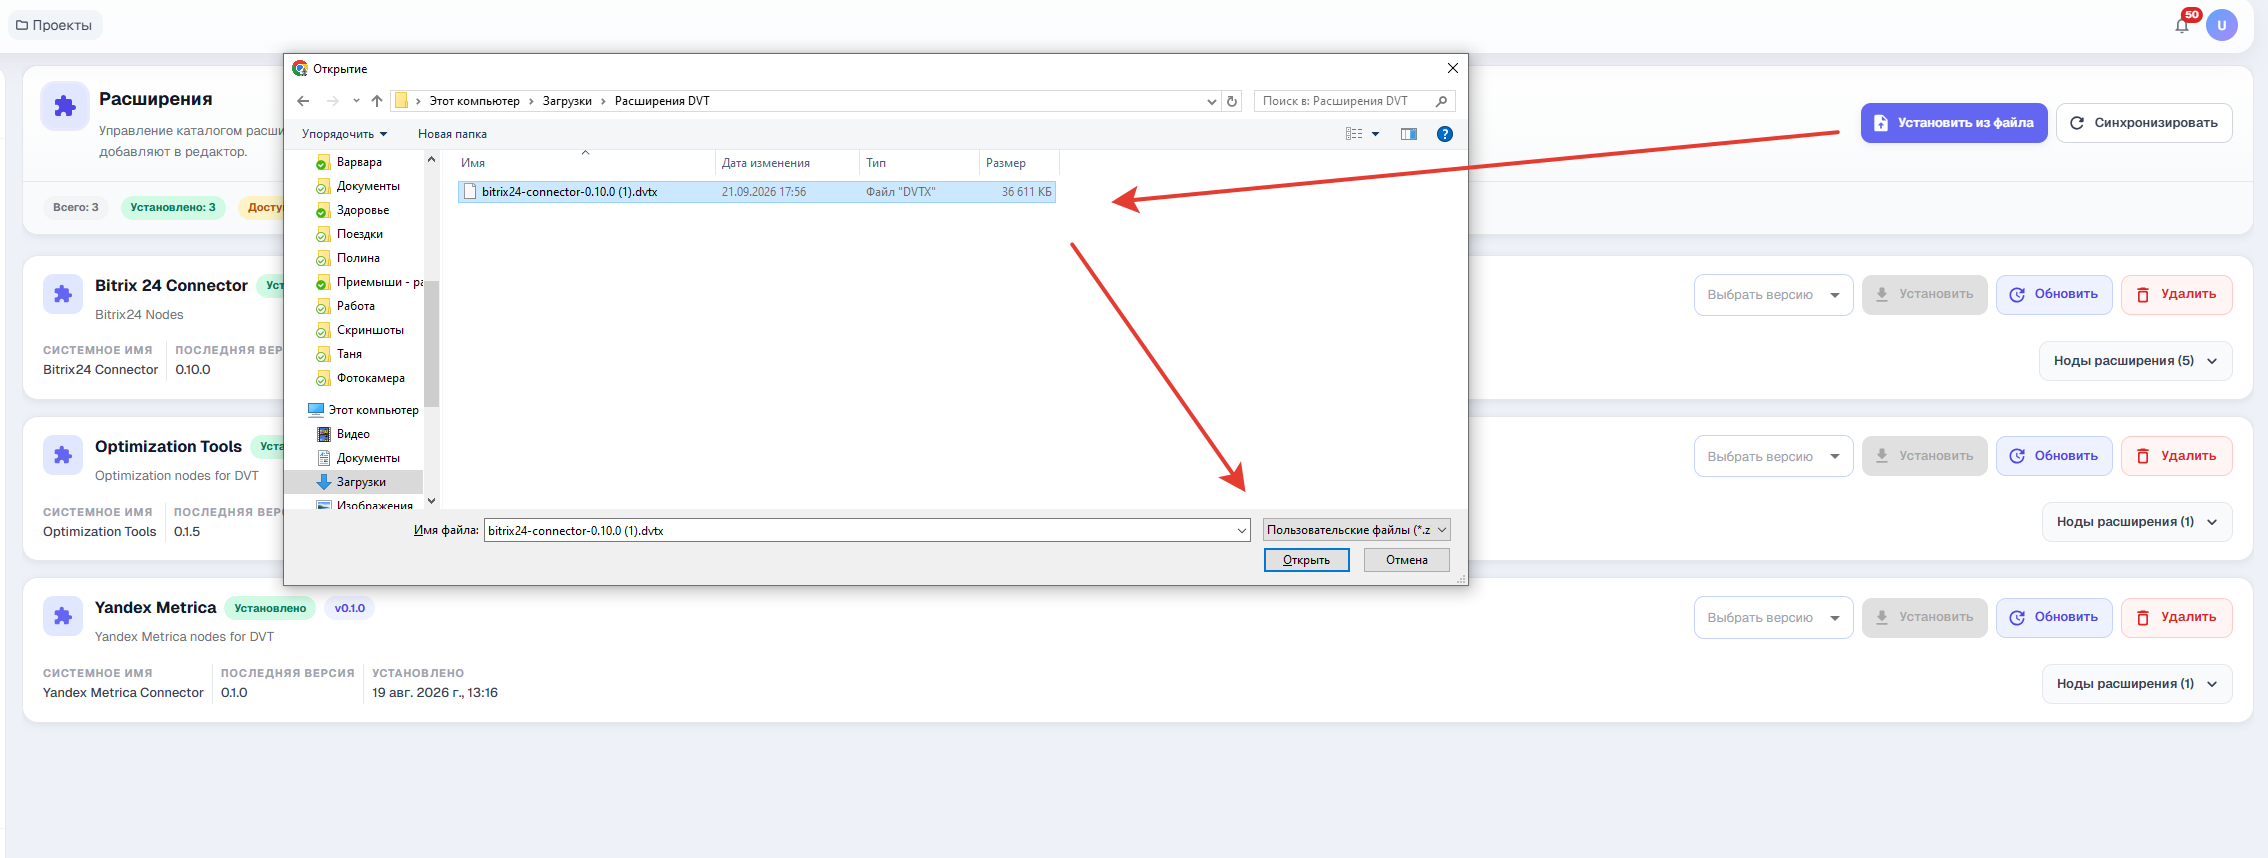Expand Ноды расширения (5) for Bitrix

tap(2135, 361)
